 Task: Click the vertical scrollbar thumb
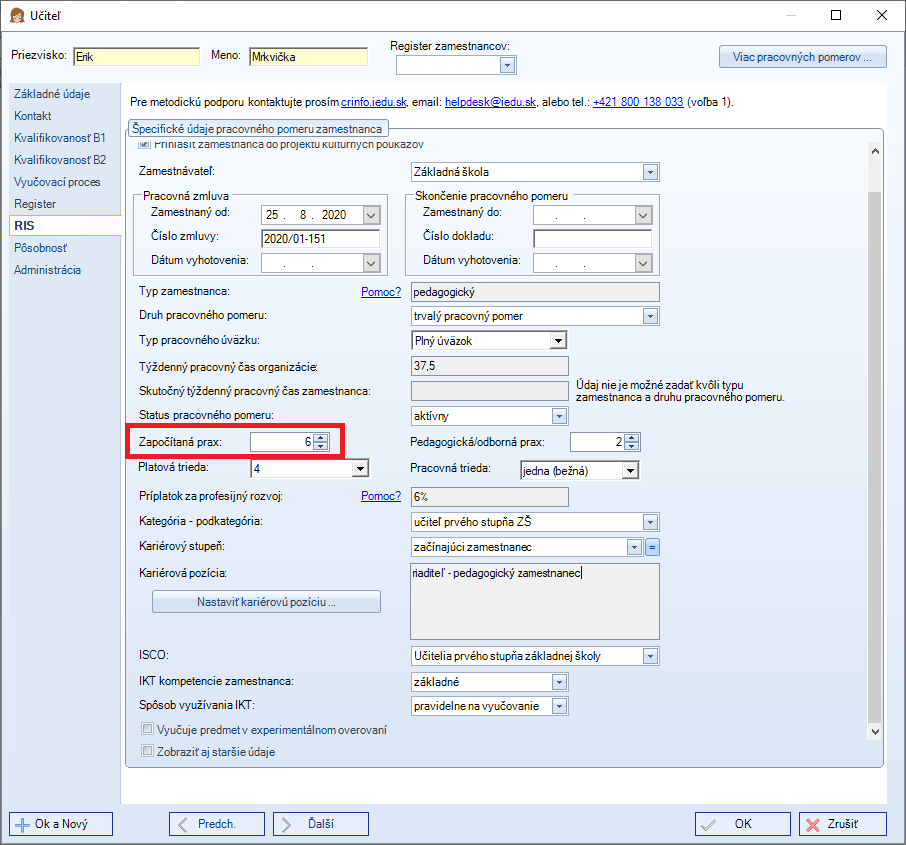point(875,457)
